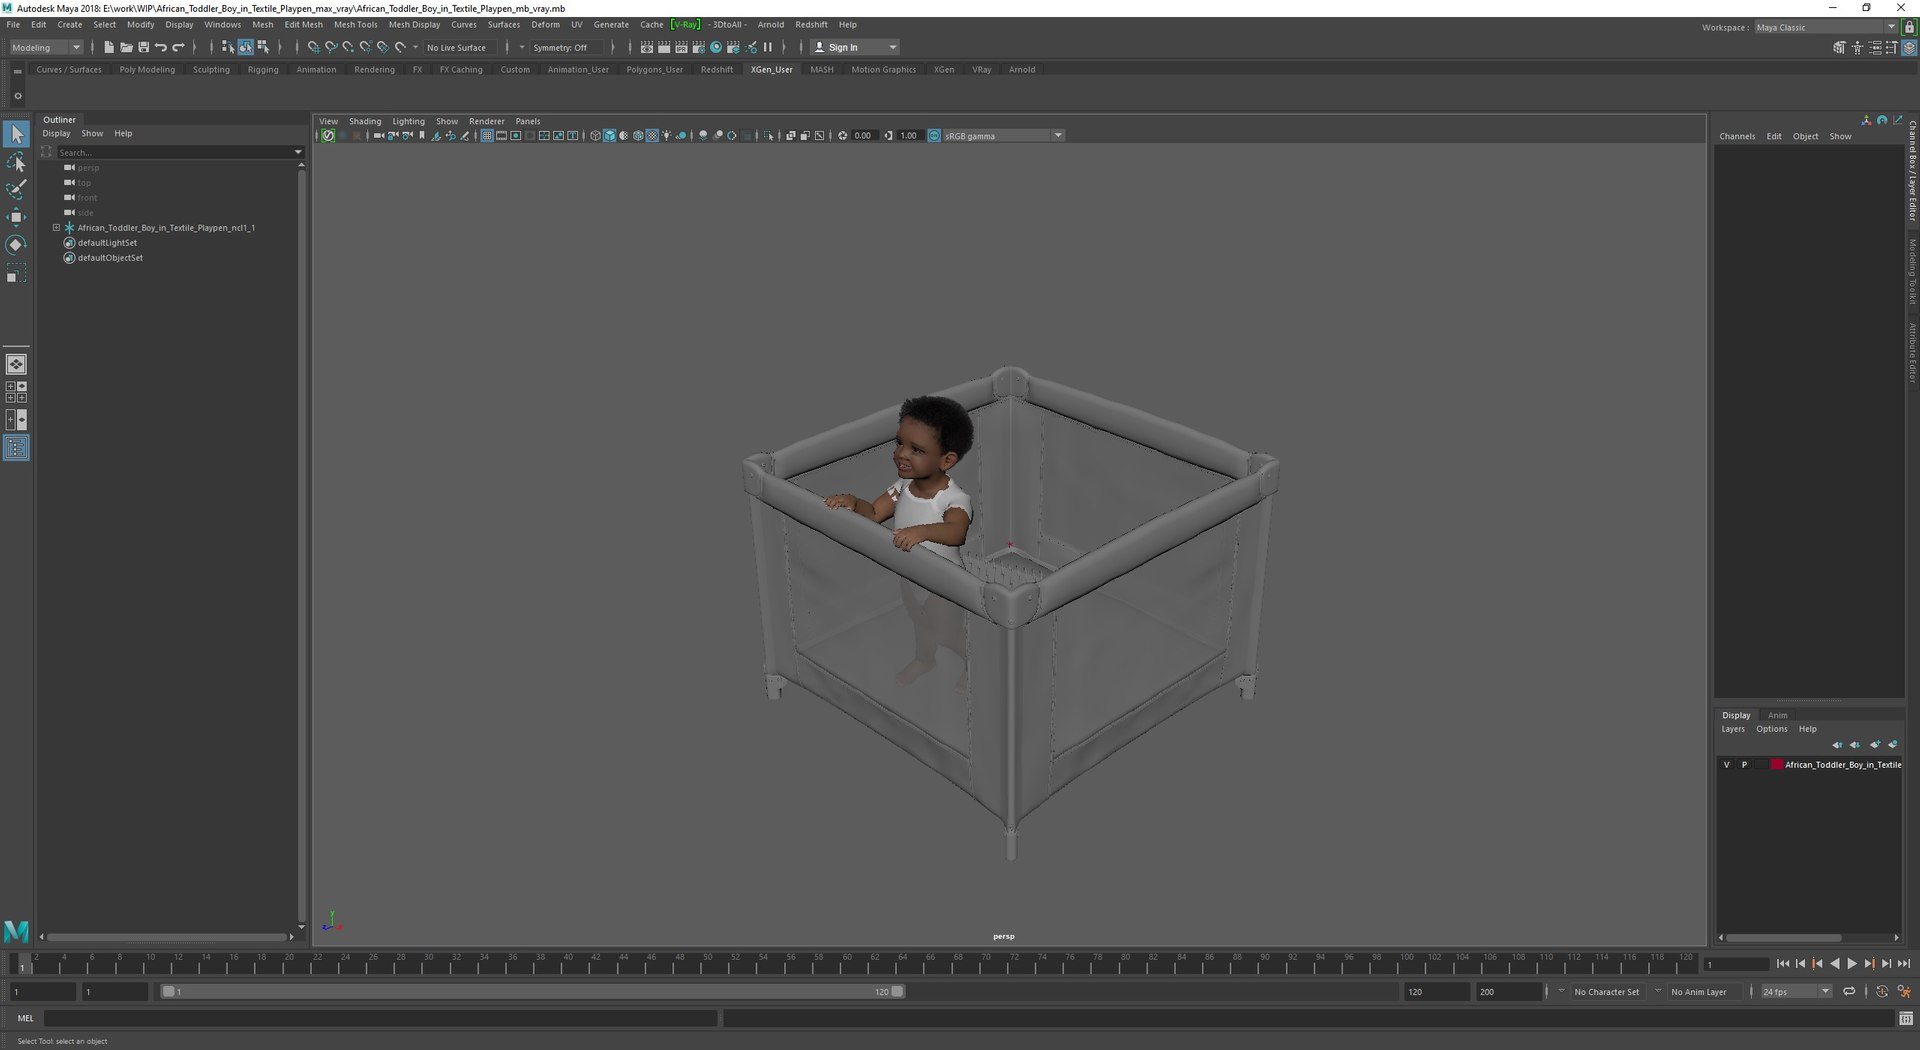1920x1050 pixels.
Task: Activate the Scale tool
Action: 17,273
